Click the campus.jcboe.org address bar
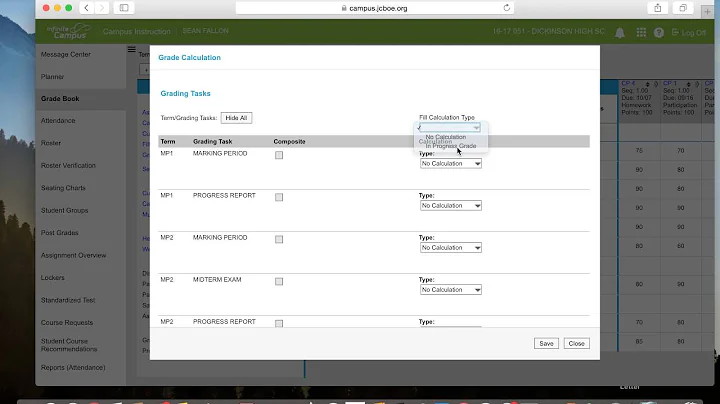This screenshot has width=720, height=404. click(375, 8)
